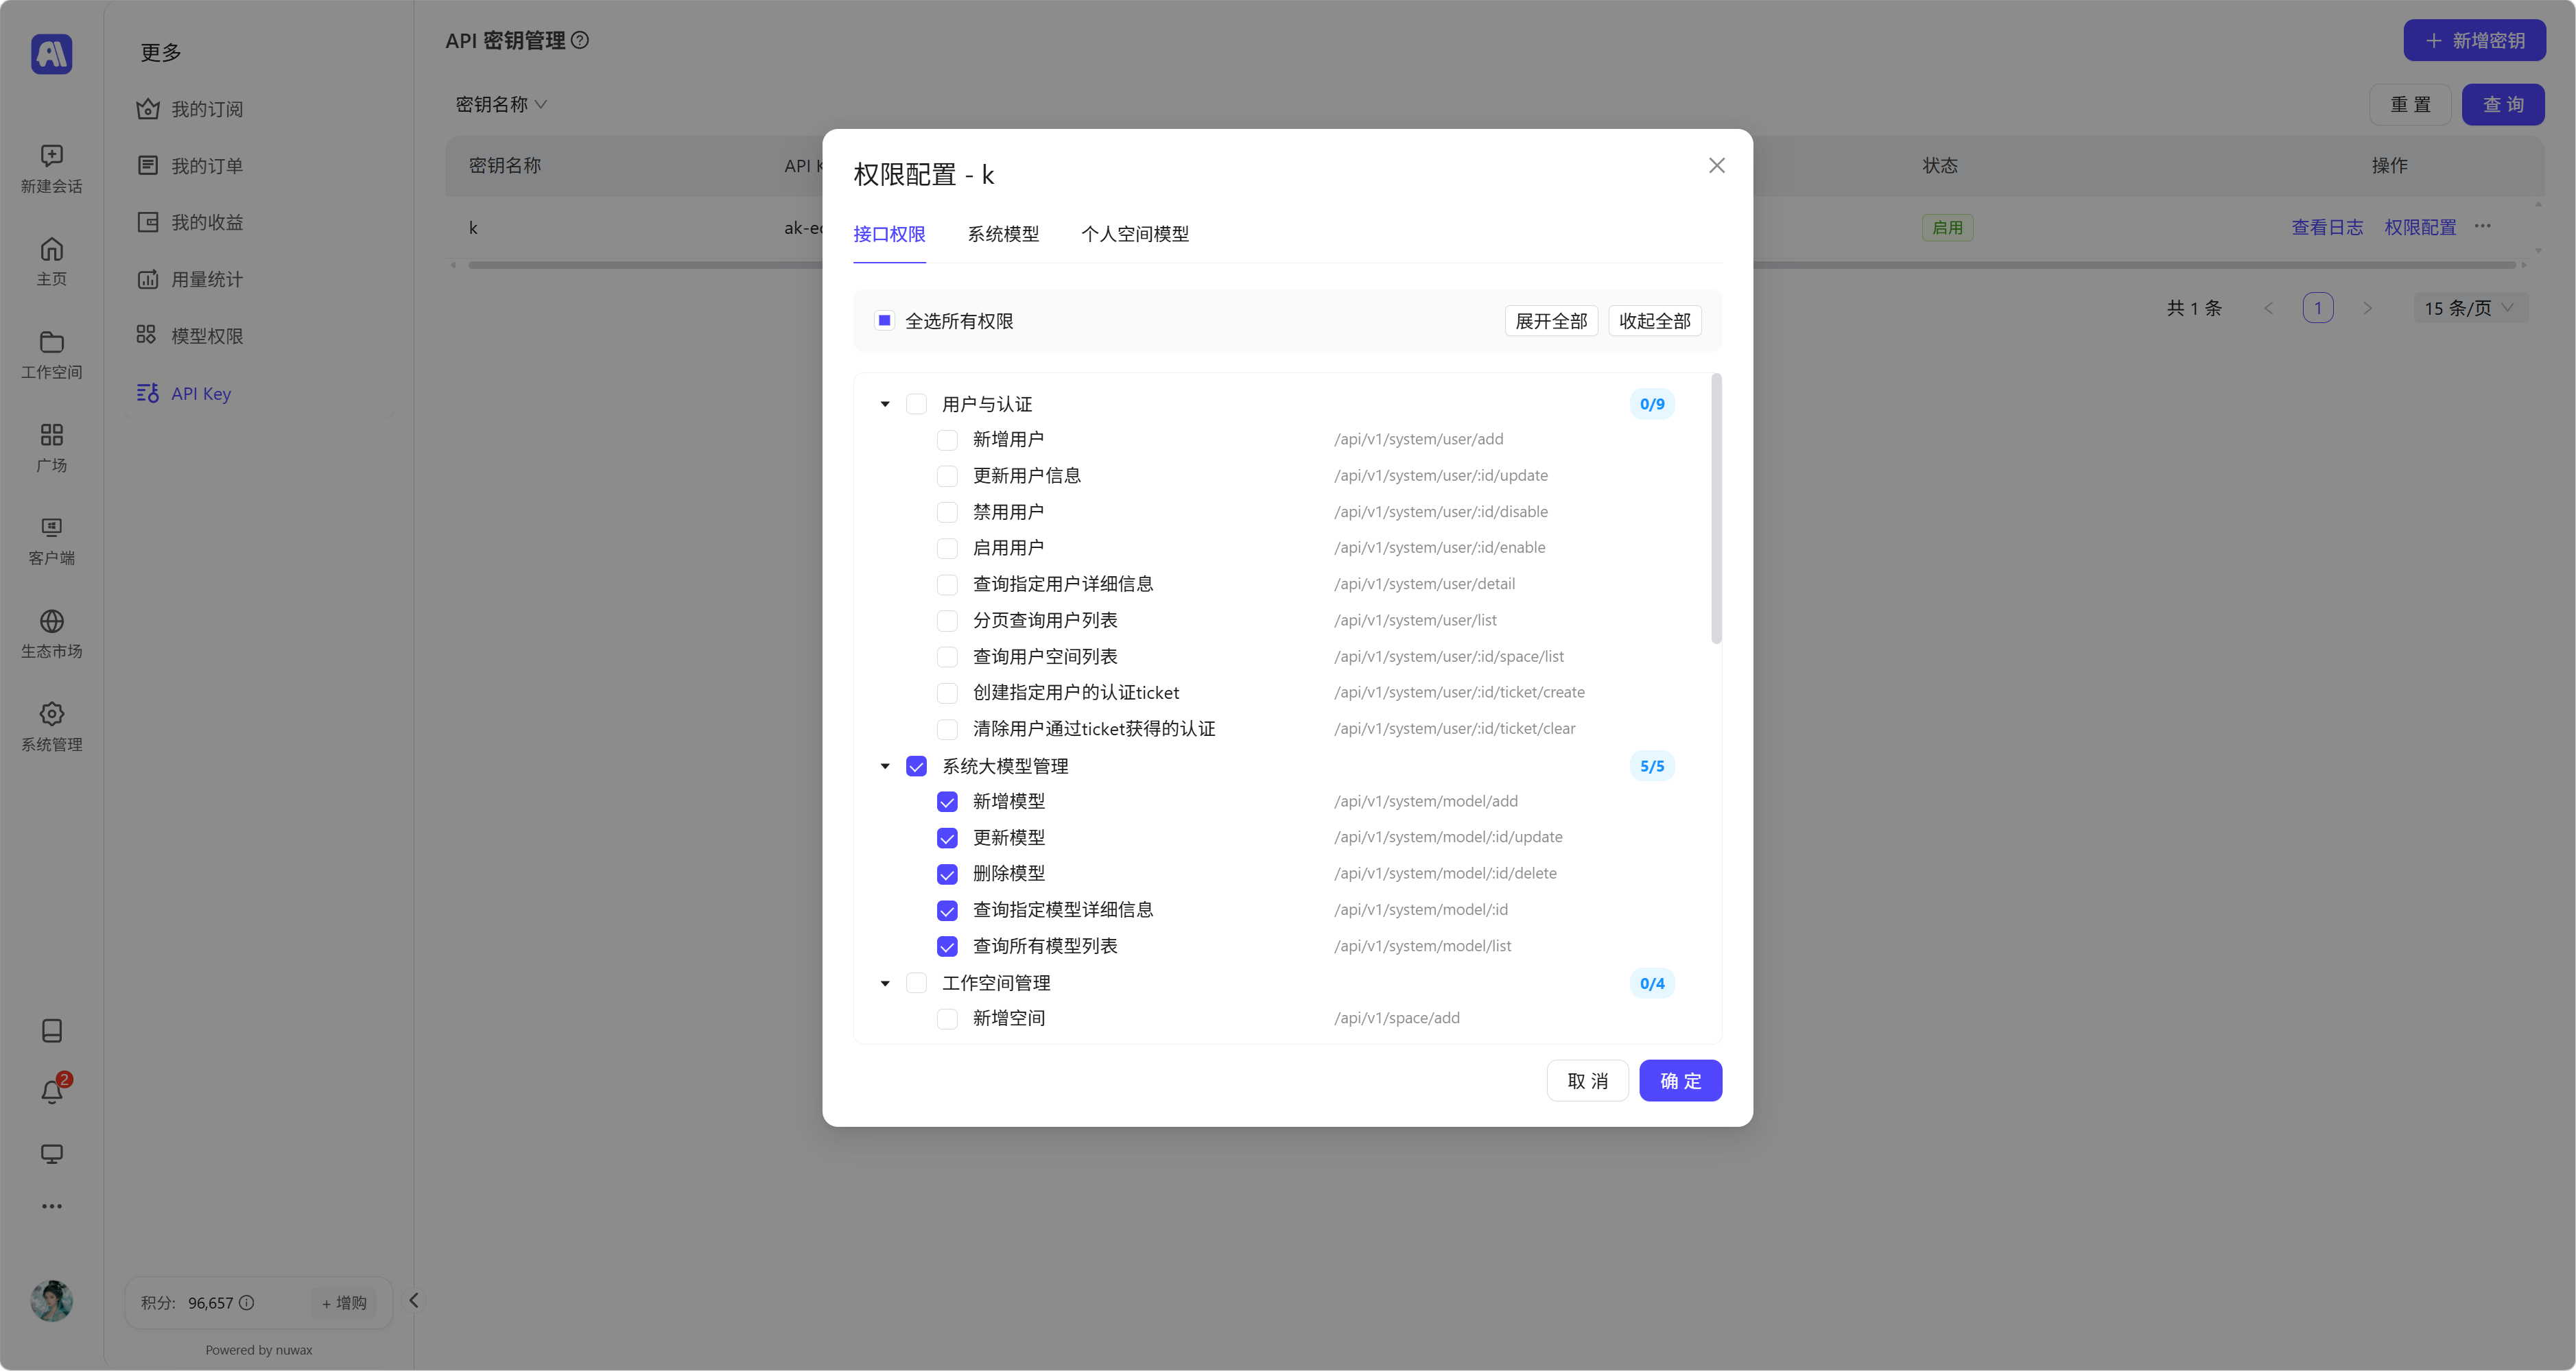Image resolution: width=2576 pixels, height=1371 pixels.
Task: Open row more options dots icon
Action: 2483,227
